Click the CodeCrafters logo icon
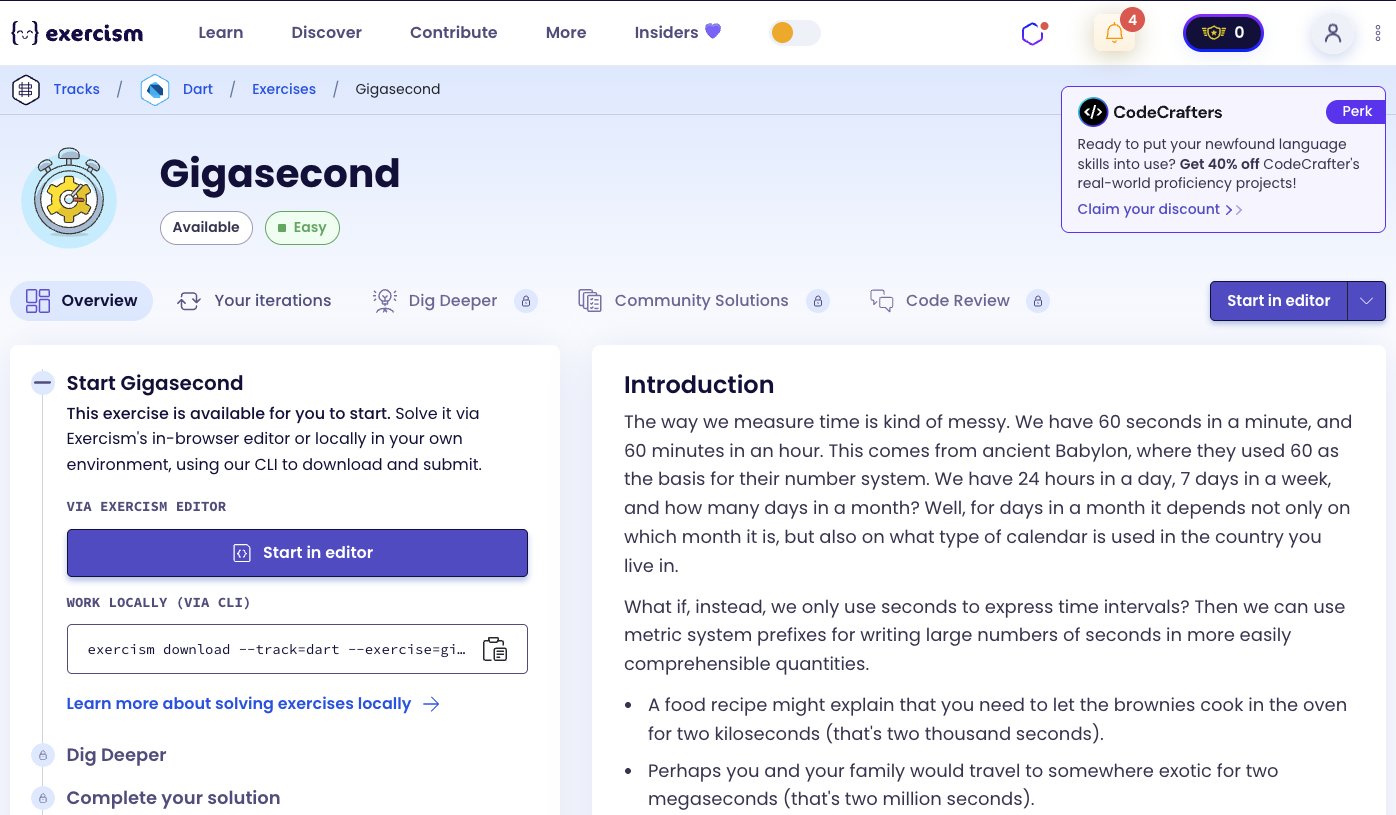This screenshot has width=1396, height=815. click(x=1094, y=111)
